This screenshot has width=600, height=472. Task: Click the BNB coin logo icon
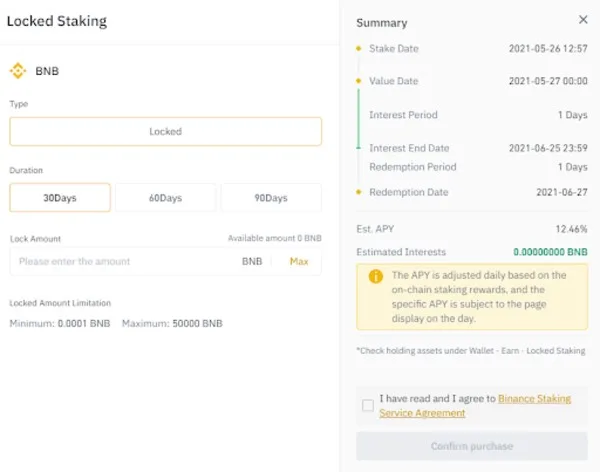coord(17,71)
